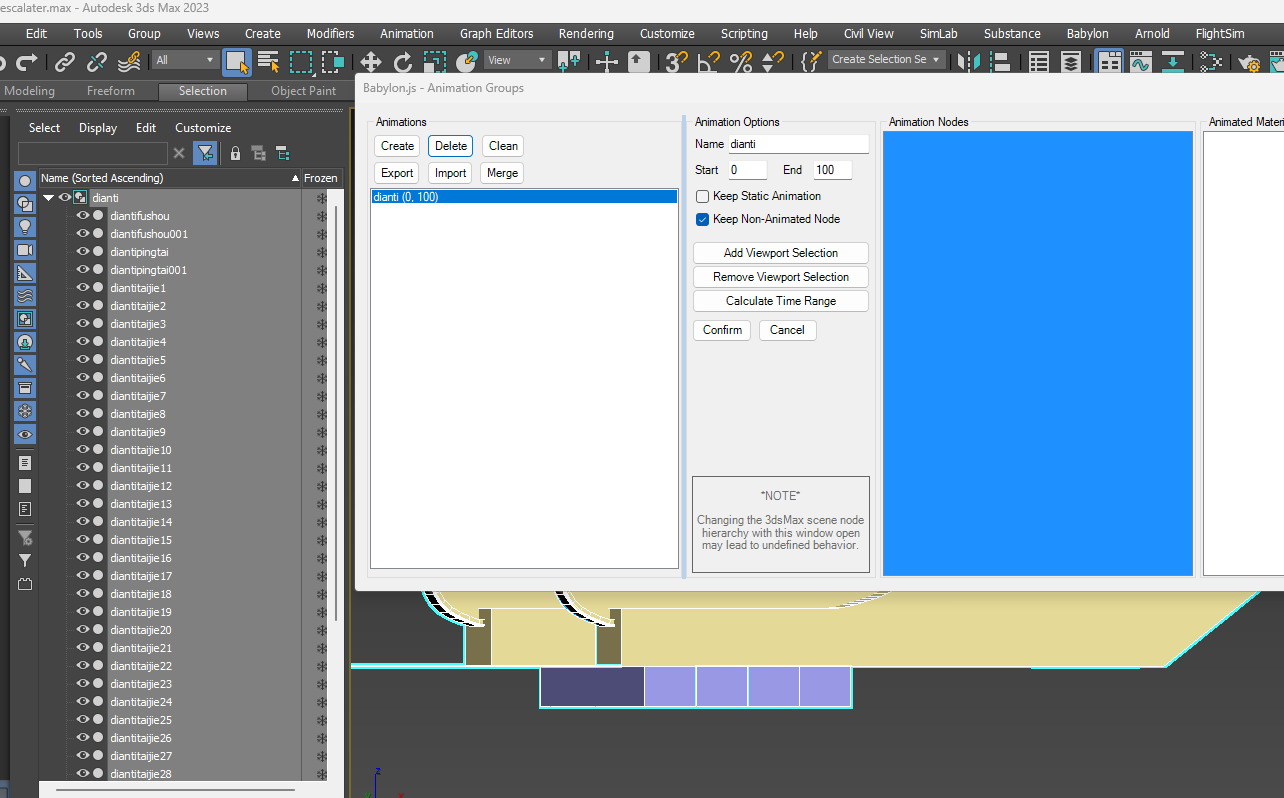Open the All selection filter dropdown
The image size is (1284, 798).
(186, 60)
